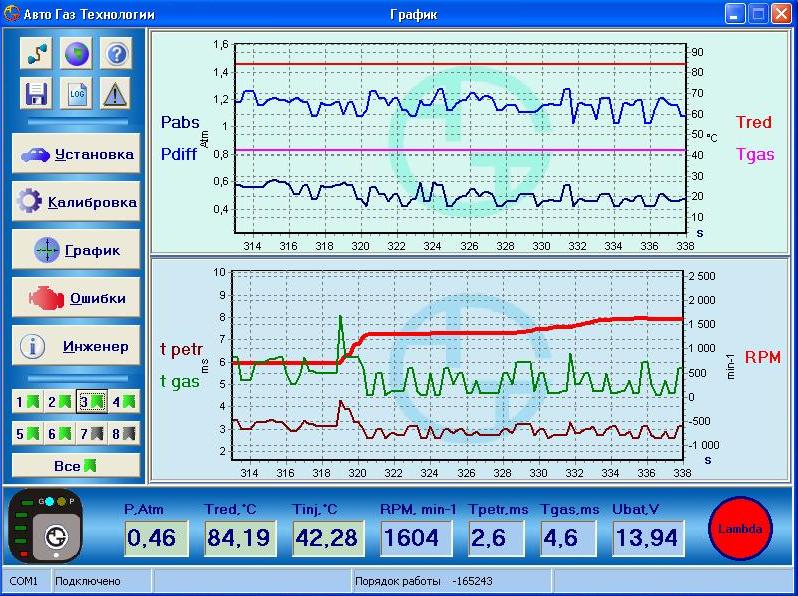Open the Ошибки errors section
This screenshot has width=798, height=596.
pyautogui.click(x=76, y=298)
